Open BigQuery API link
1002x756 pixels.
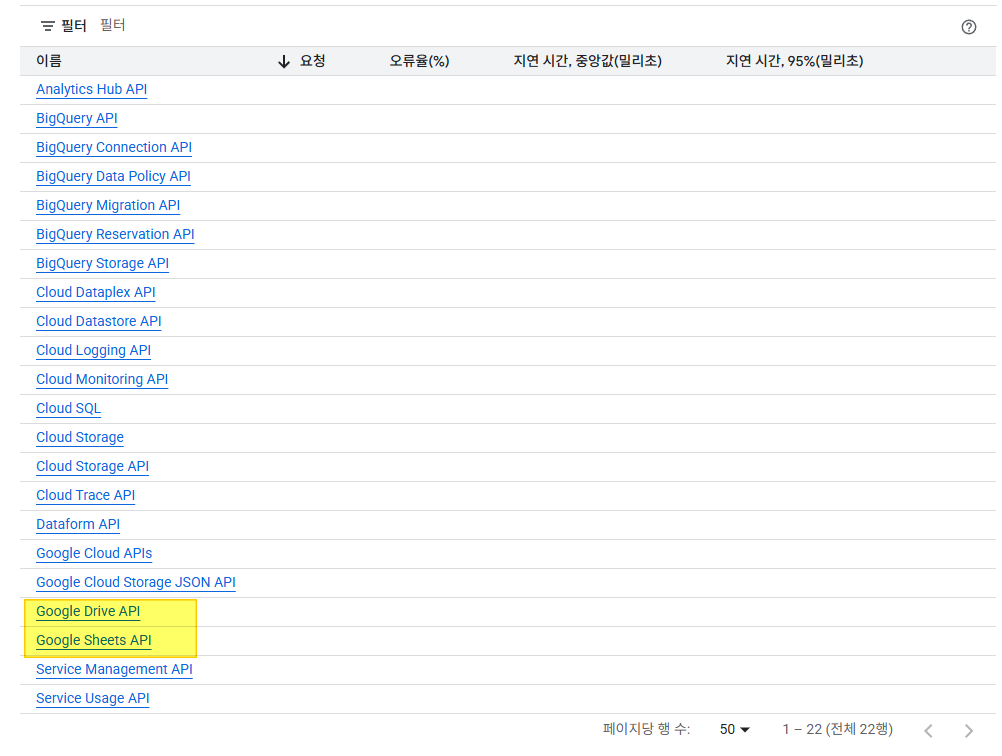(x=77, y=118)
